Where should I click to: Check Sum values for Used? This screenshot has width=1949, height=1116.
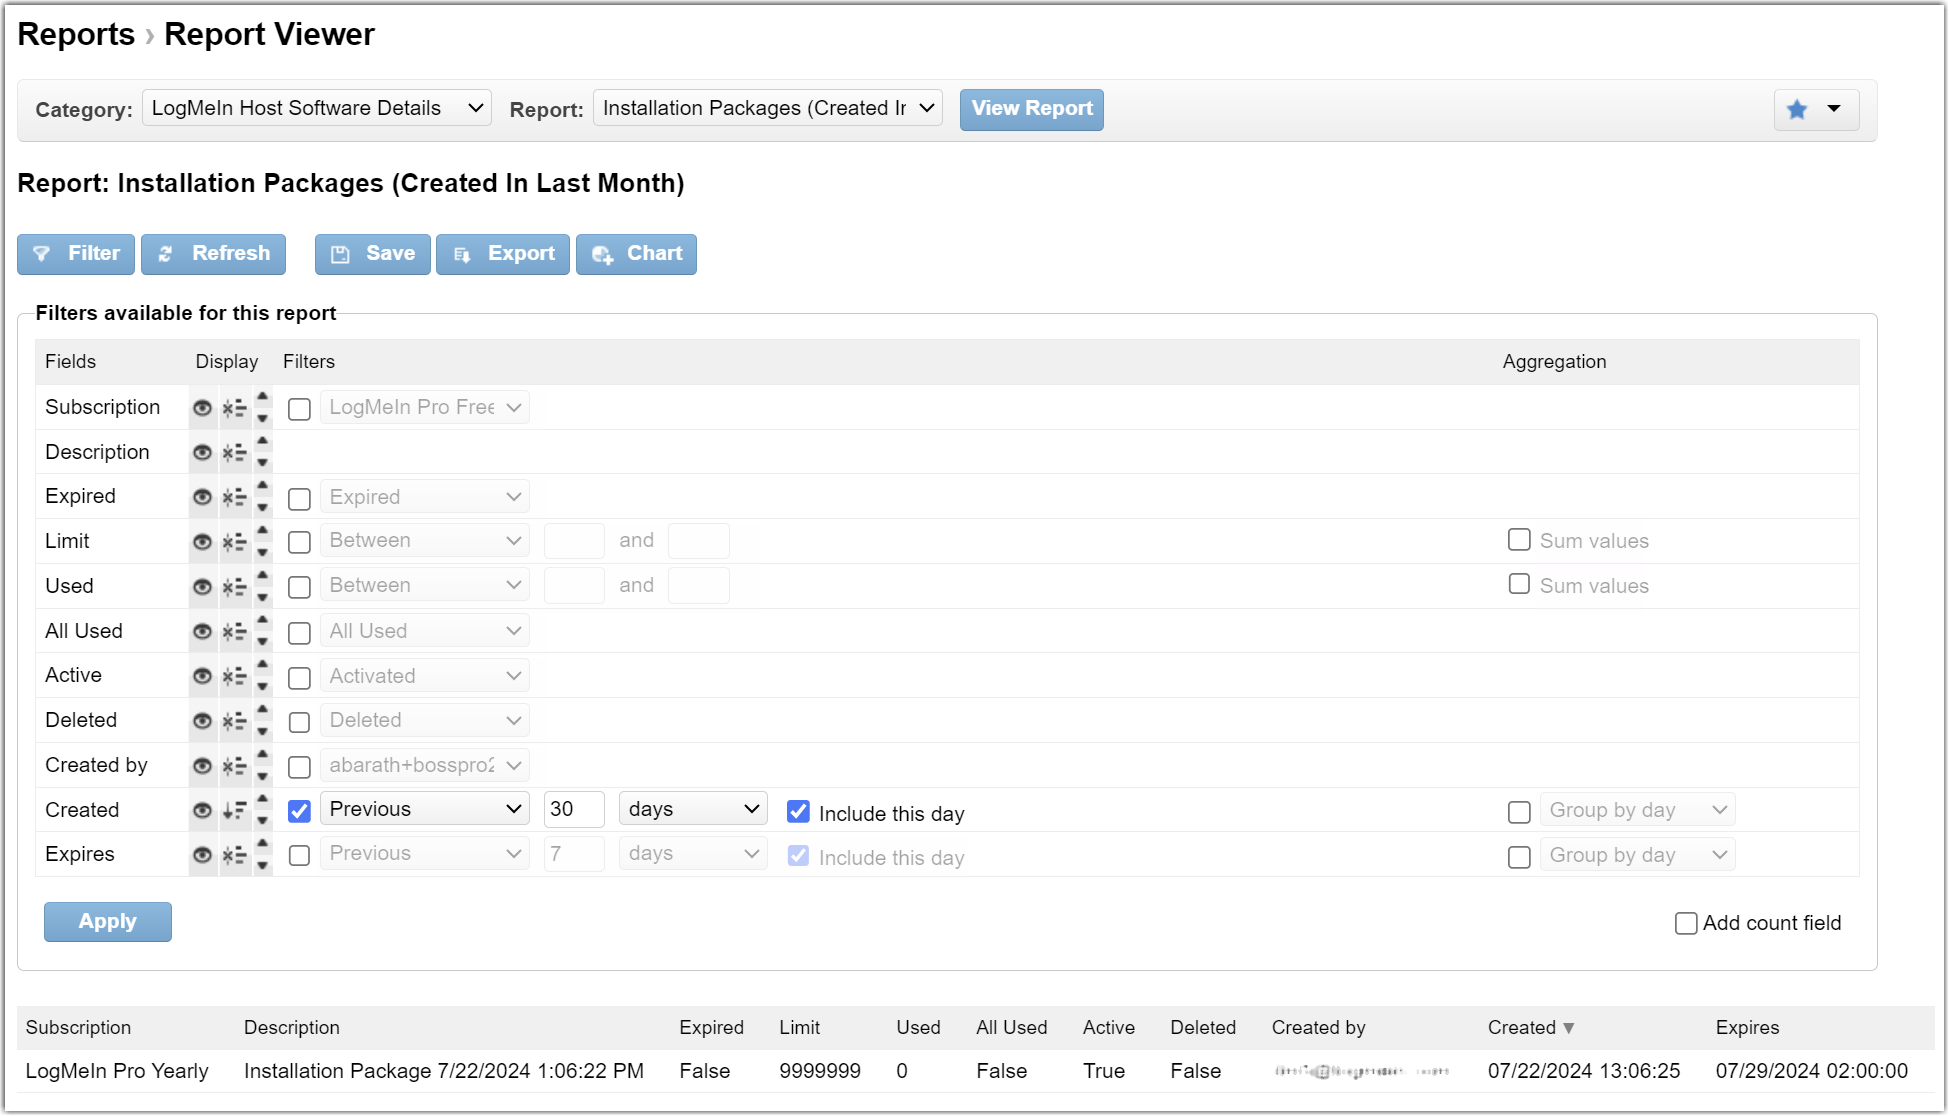point(1519,584)
